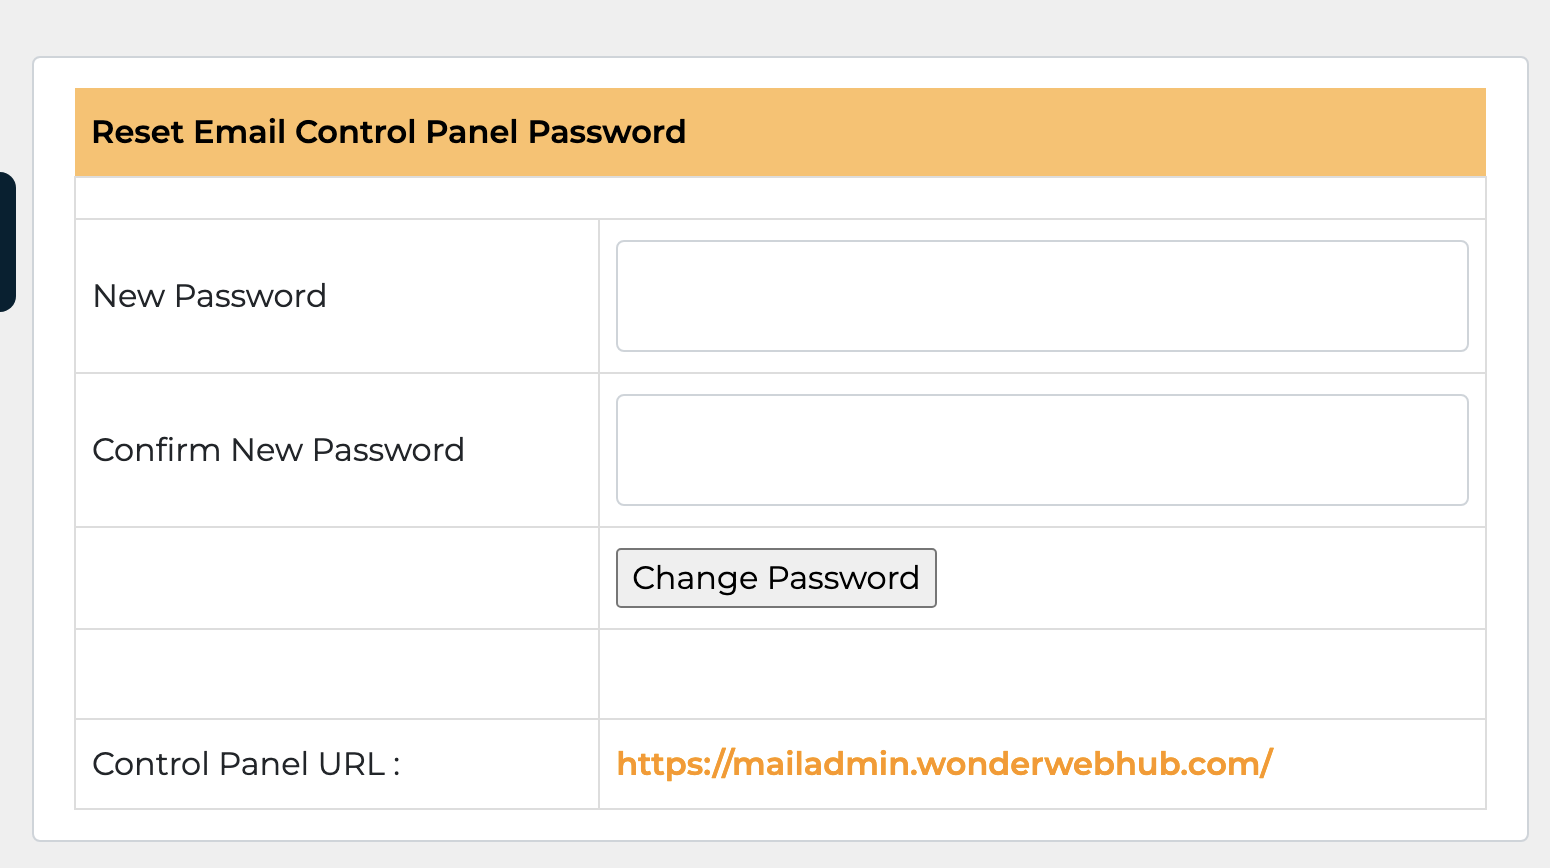Click the "New Password" label text
Viewport: 1550px width, 868px height.
pyautogui.click(x=209, y=296)
